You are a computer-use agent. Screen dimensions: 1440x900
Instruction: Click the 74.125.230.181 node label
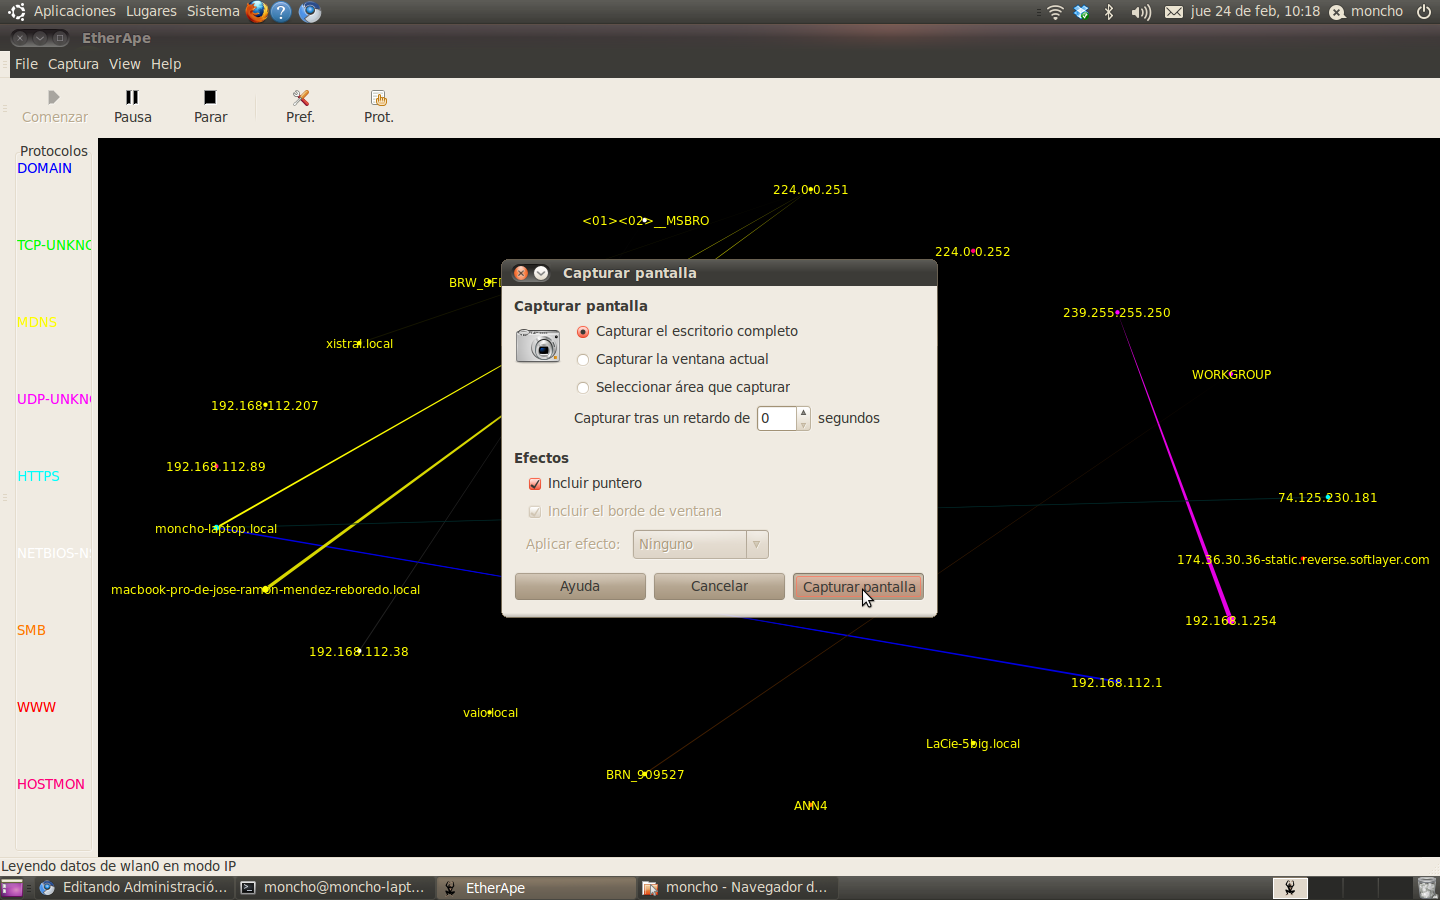pos(1327,497)
